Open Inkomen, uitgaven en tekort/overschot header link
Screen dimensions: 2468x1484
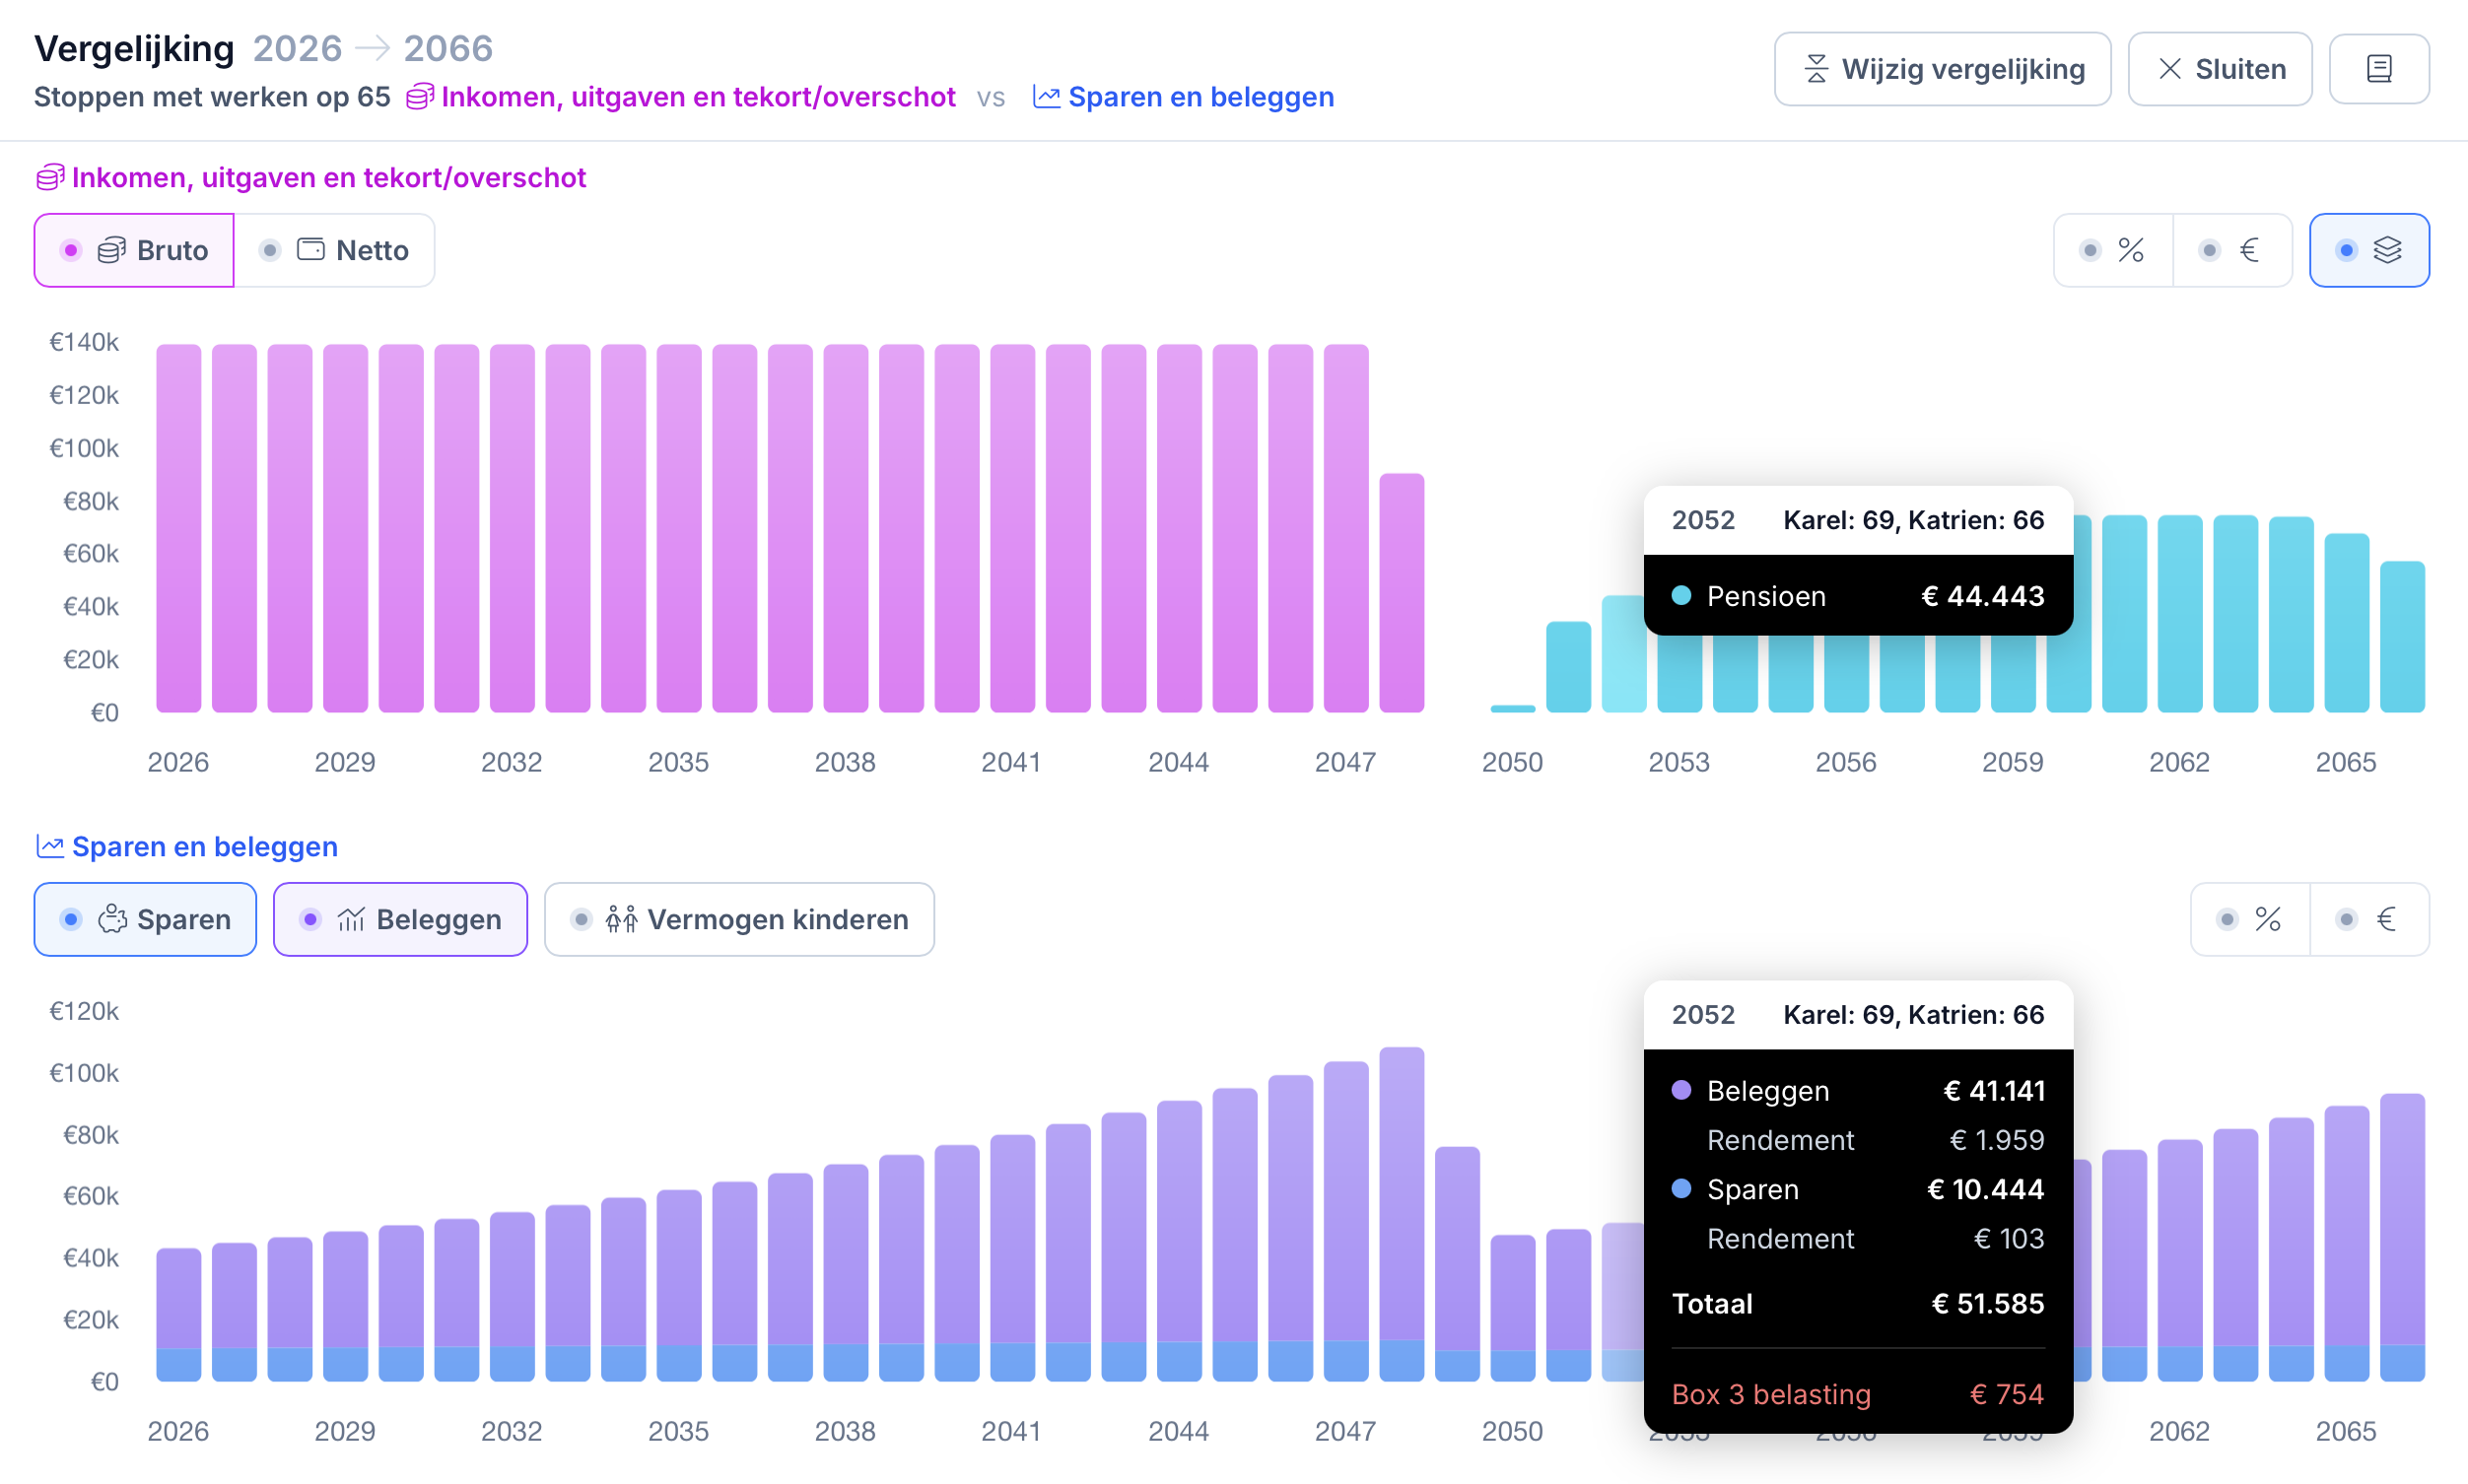pyautogui.click(x=681, y=97)
